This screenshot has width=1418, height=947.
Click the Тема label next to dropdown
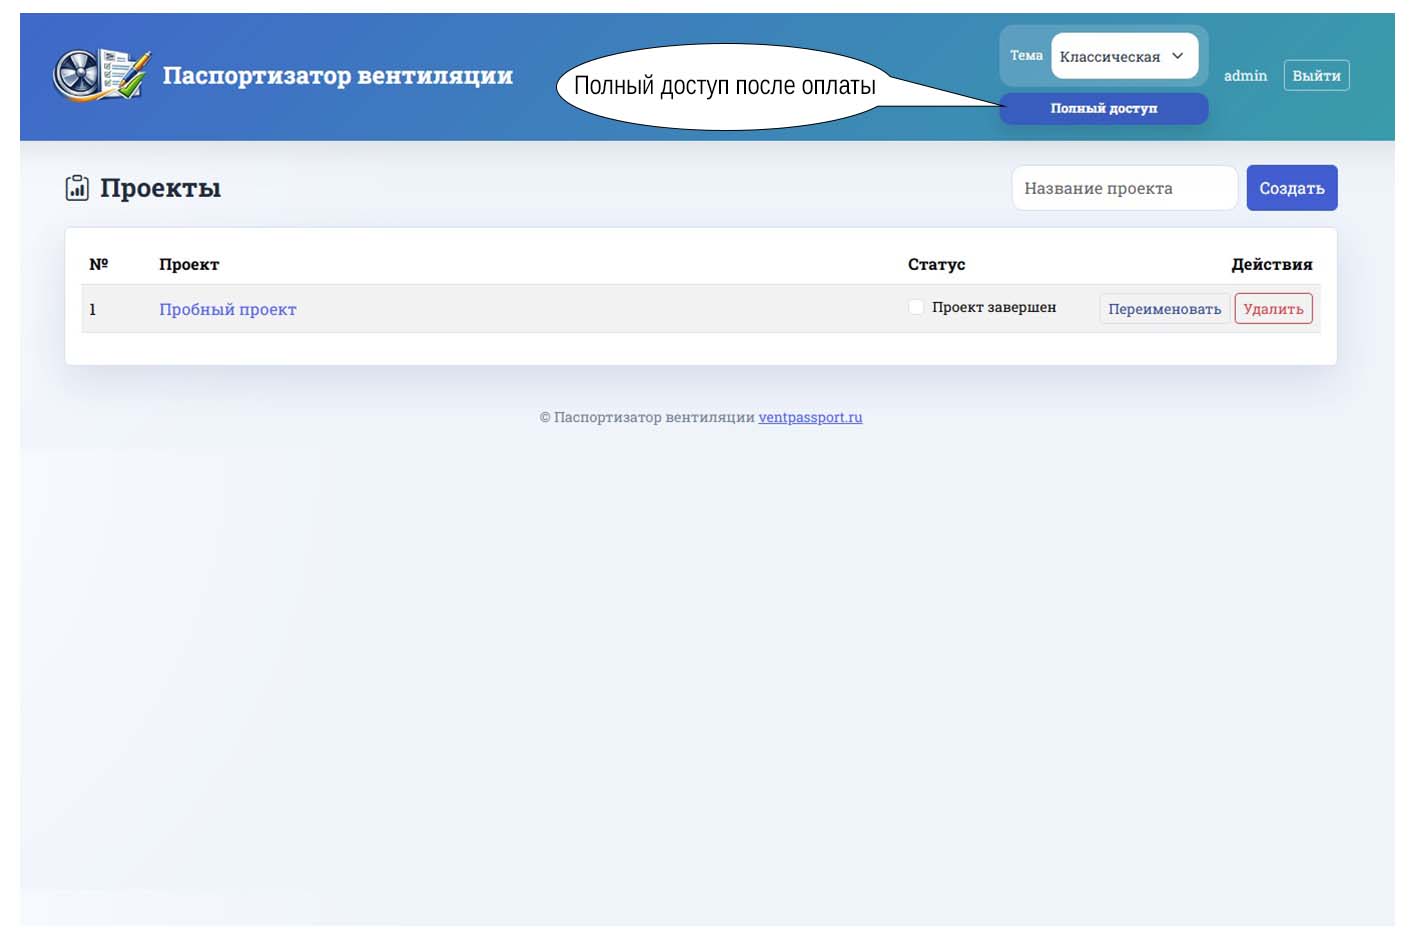click(1026, 55)
